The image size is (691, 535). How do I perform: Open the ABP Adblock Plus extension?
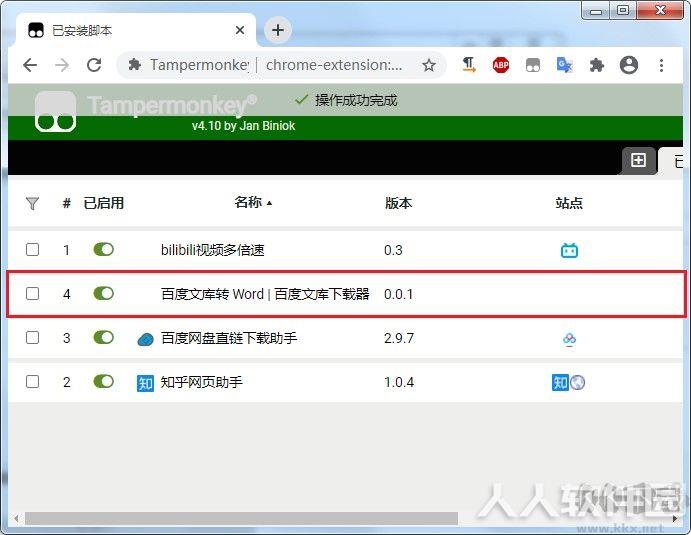click(501, 65)
